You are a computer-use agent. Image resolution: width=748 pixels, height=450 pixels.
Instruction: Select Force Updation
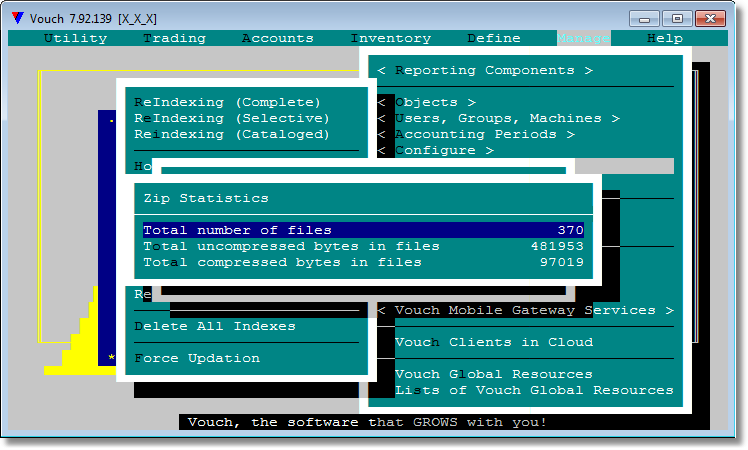pyautogui.click(x=197, y=359)
